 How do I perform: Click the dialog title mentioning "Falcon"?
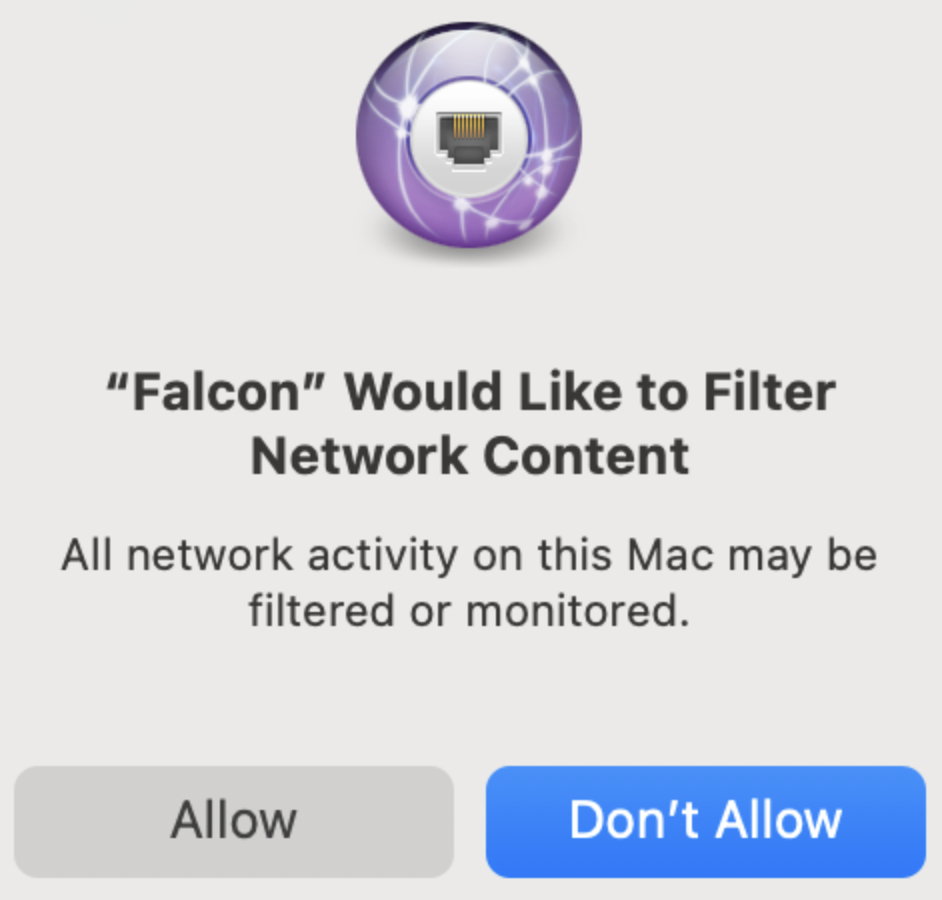point(470,424)
